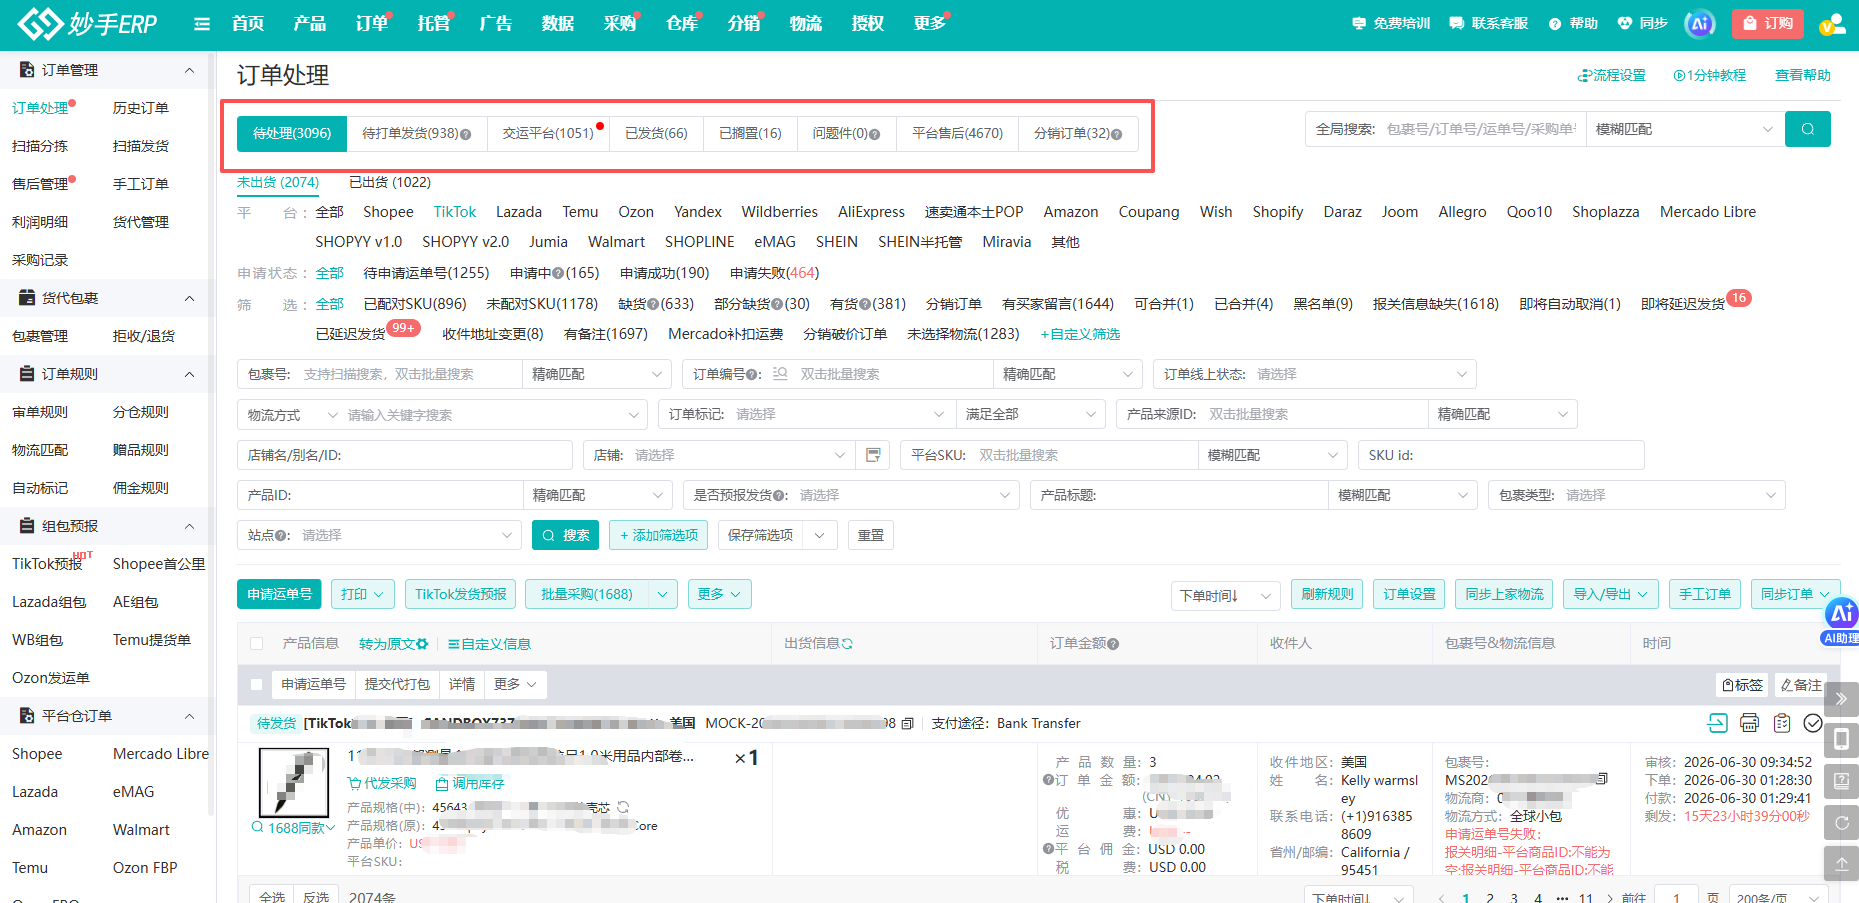Click the global search magnifier button
1859x903 pixels.
[1808, 129]
